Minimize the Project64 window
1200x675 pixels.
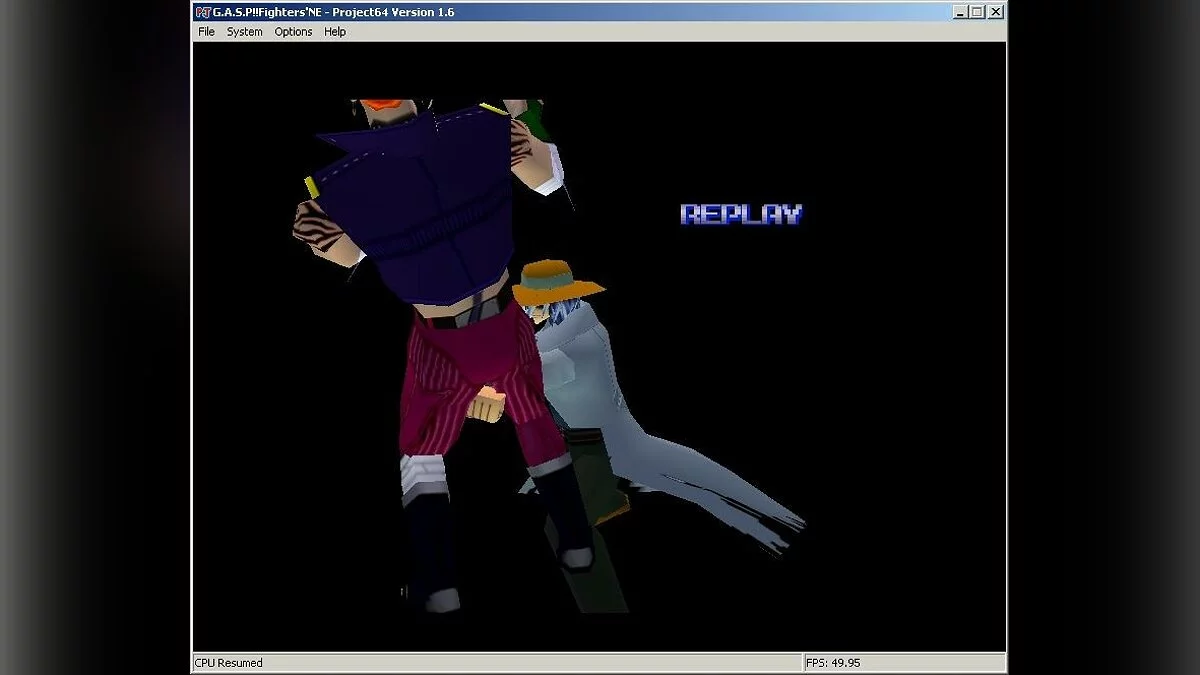pos(960,12)
